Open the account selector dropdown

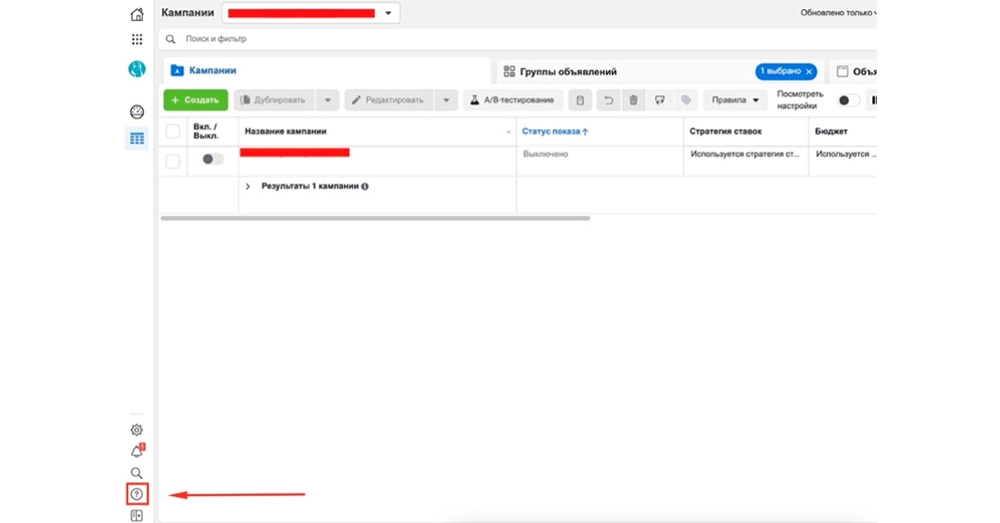(311, 13)
